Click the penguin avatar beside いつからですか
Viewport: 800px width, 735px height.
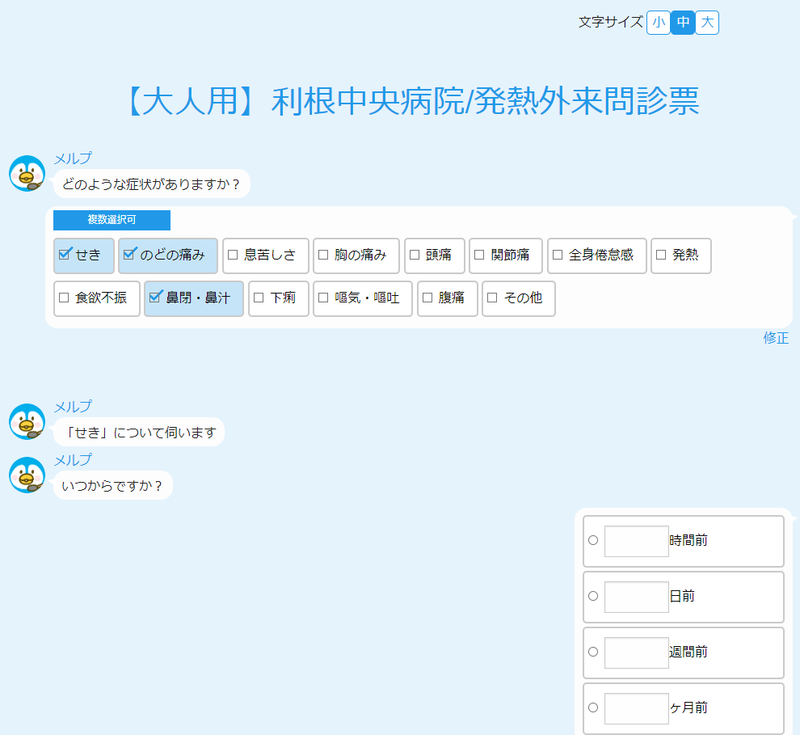point(27,475)
